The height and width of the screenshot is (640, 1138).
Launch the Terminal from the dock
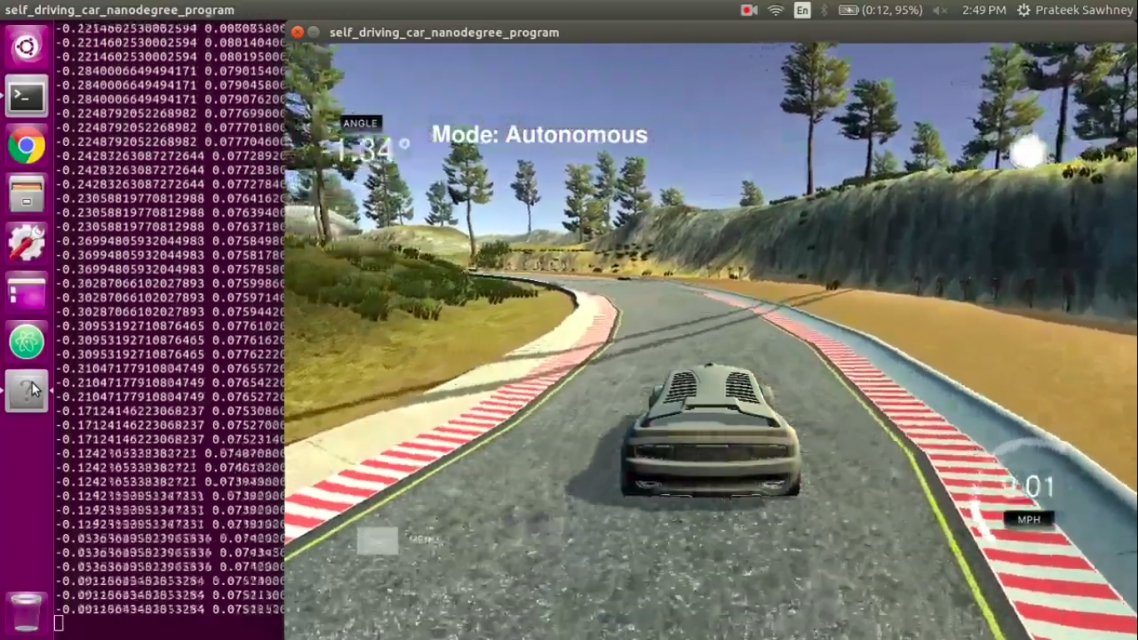(26, 96)
